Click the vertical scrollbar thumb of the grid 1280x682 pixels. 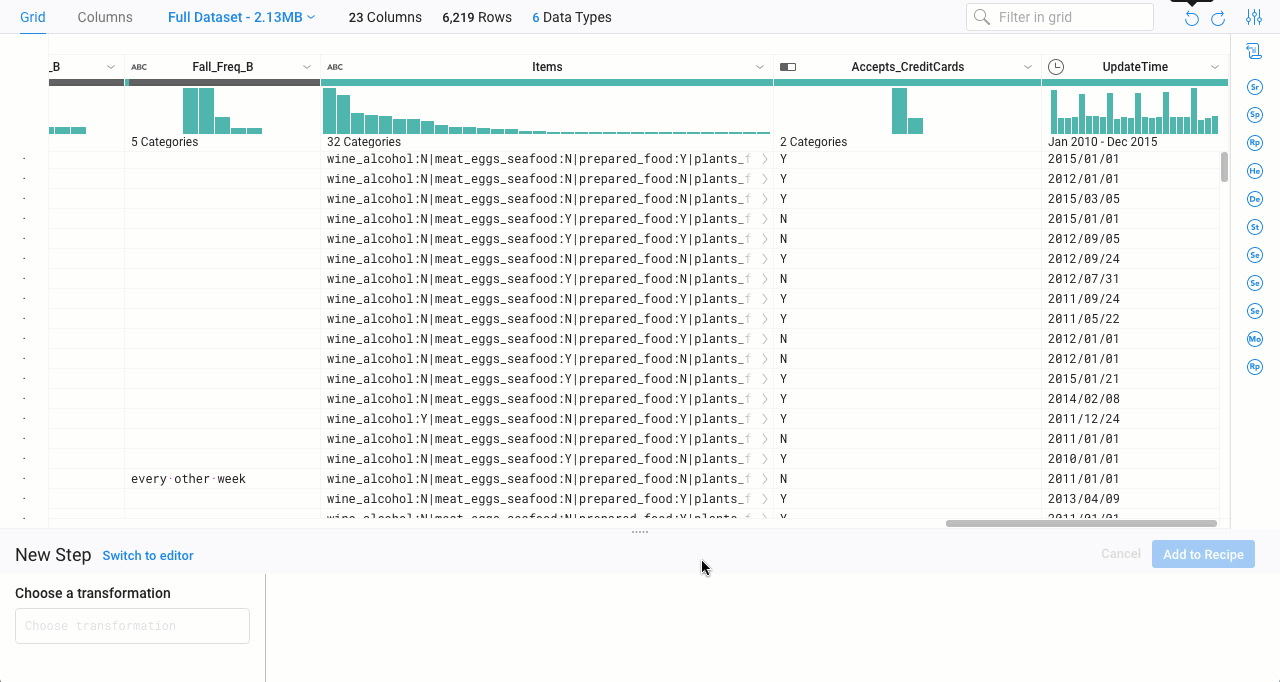[x=1224, y=167]
